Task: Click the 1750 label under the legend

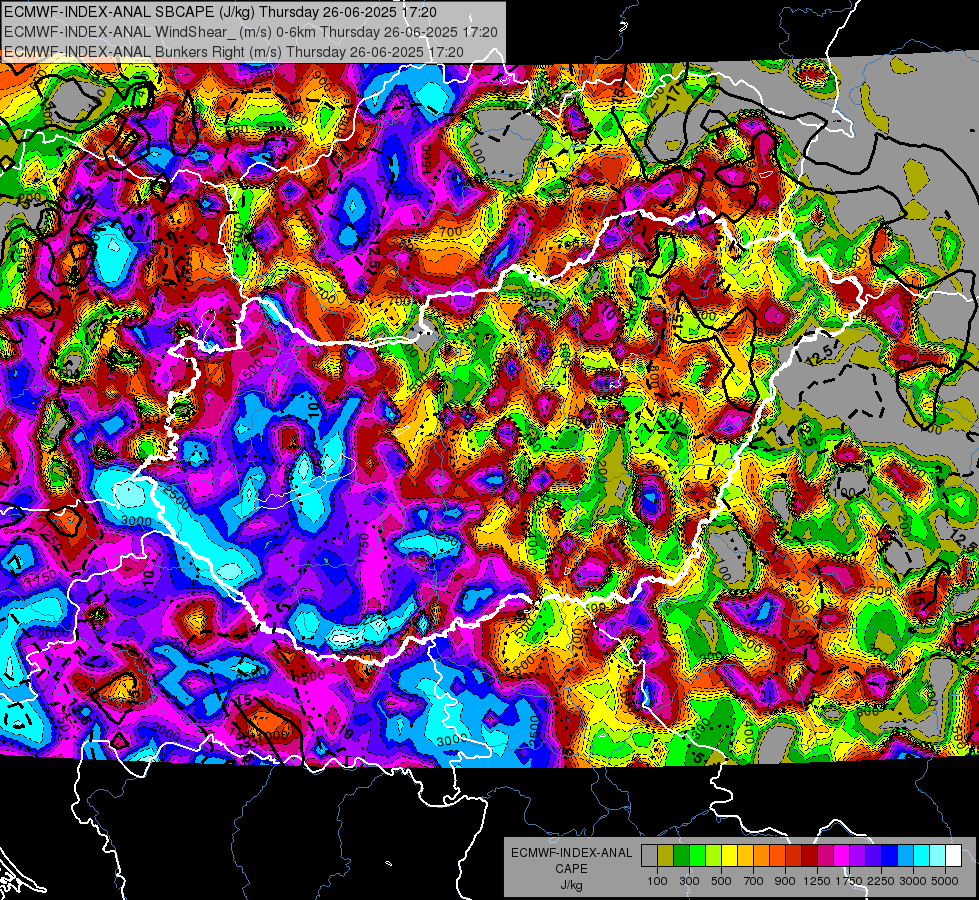Action: tap(849, 881)
